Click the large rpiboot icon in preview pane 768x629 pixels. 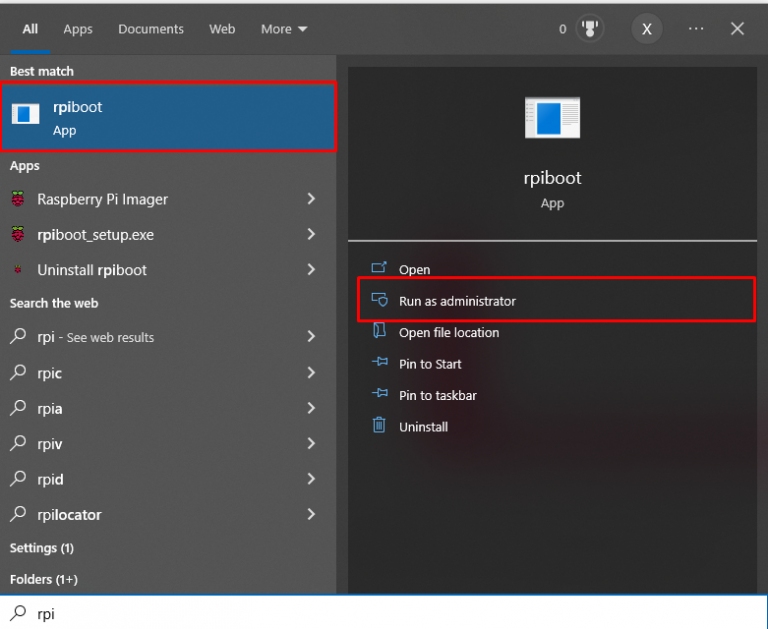(x=552, y=119)
